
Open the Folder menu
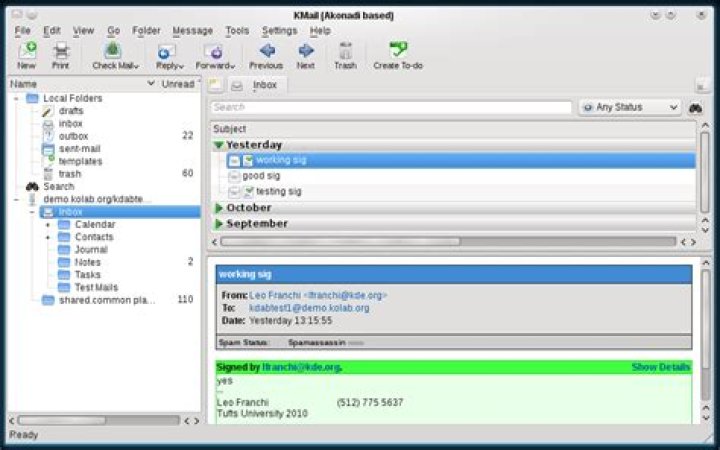pyautogui.click(x=146, y=31)
